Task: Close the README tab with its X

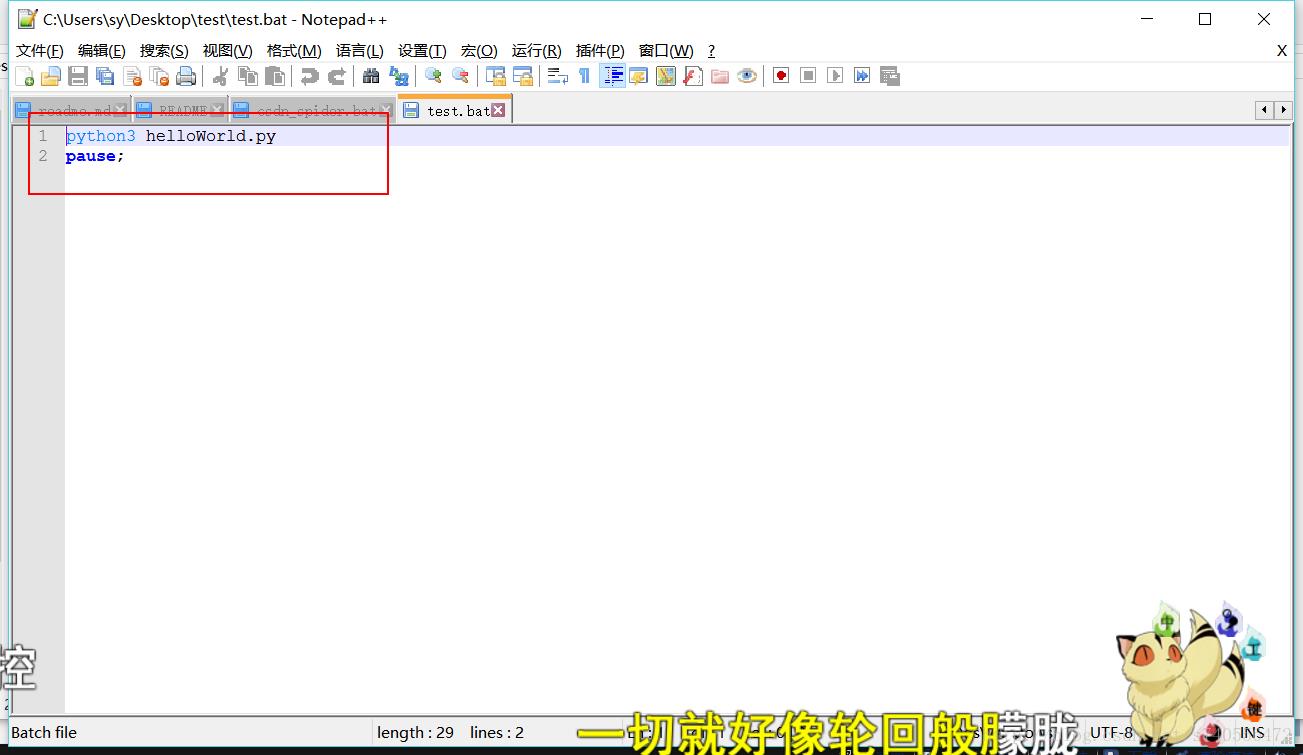Action: point(217,110)
